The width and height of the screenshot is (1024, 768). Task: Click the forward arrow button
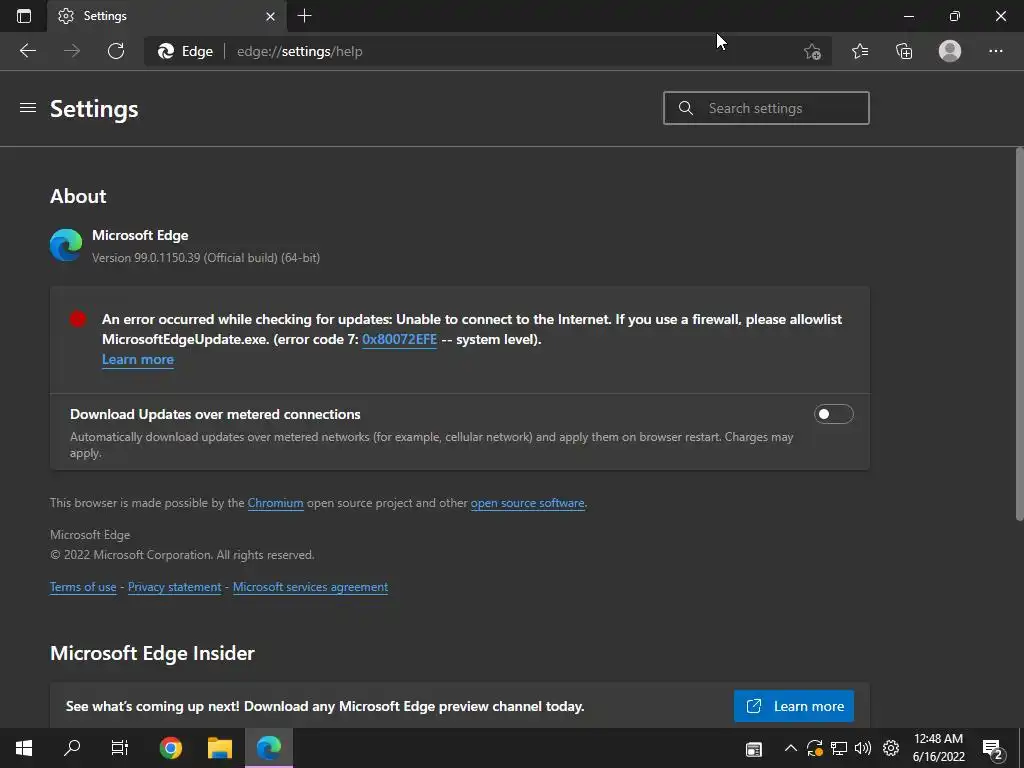[72, 51]
